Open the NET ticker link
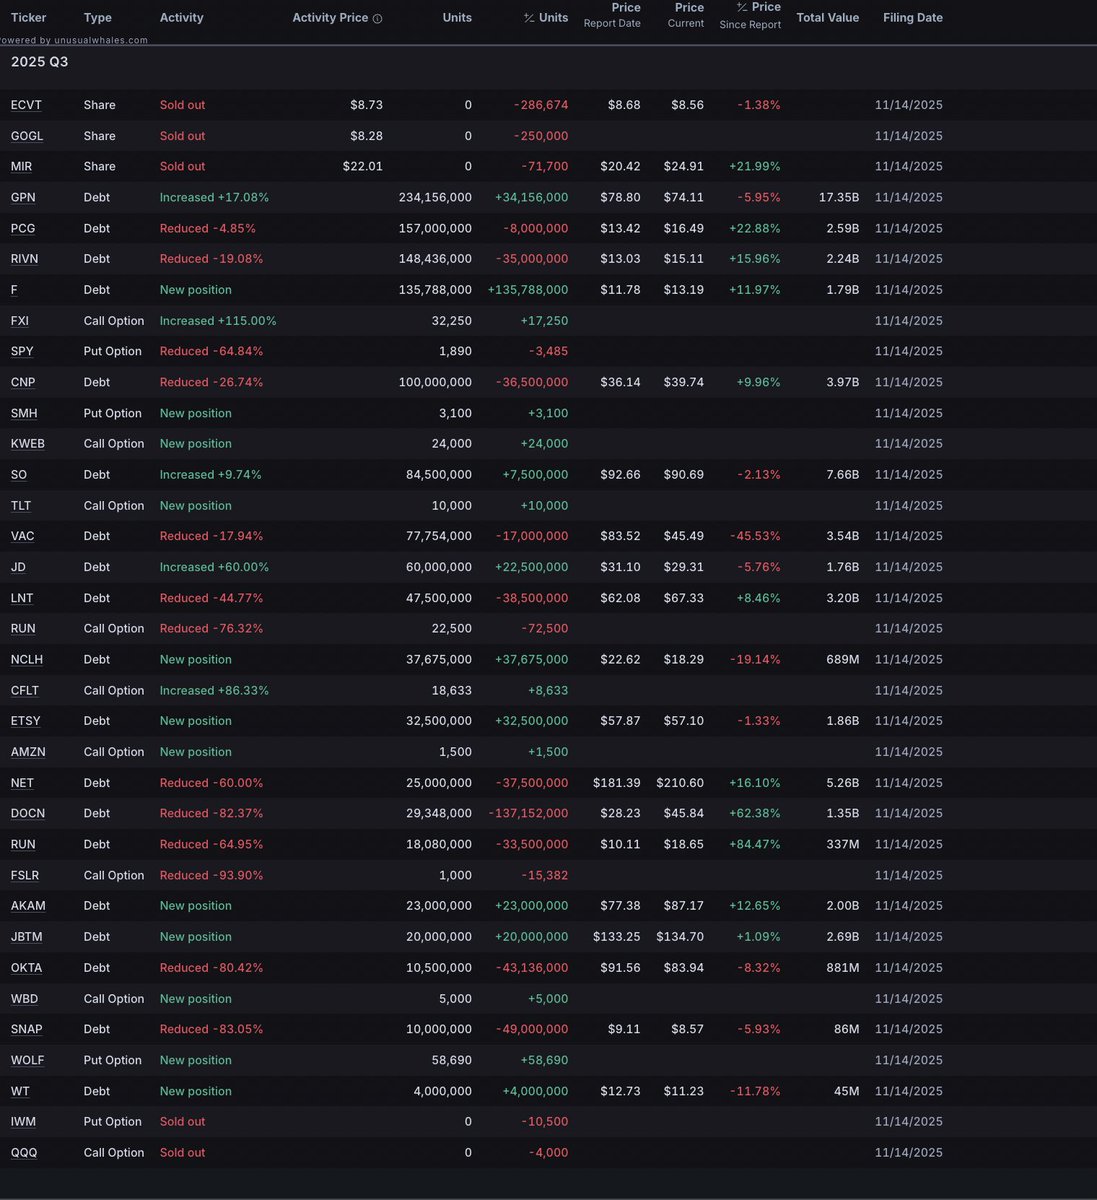This screenshot has width=1097, height=1200. 22,783
